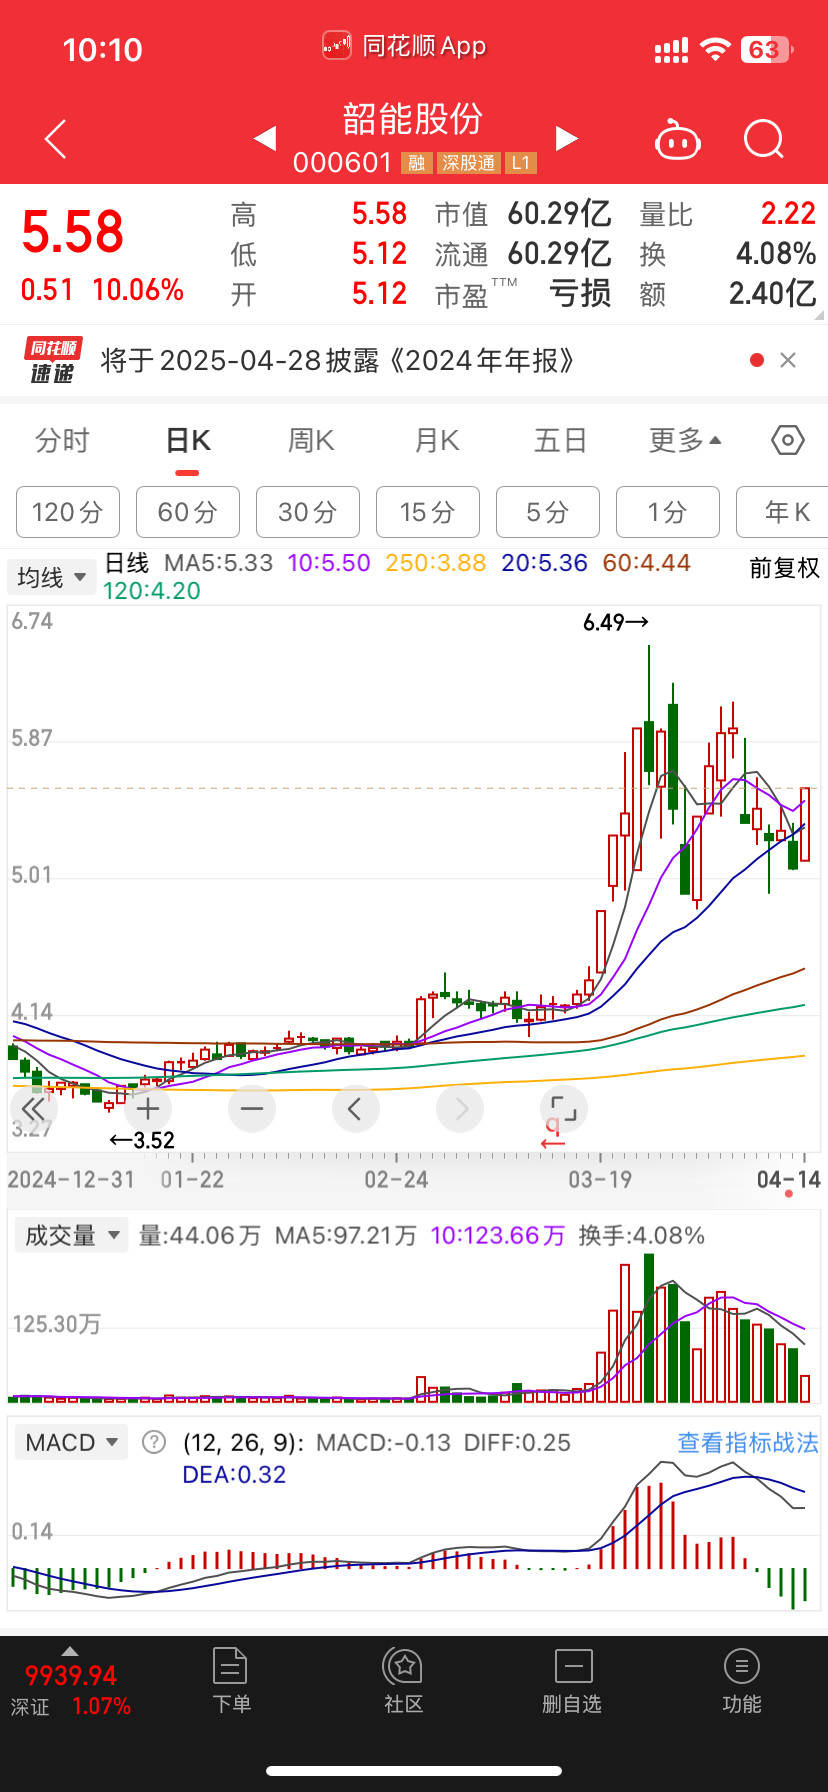Tap the current price 5.58
The width and height of the screenshot is (828, 1792).
coord(73,232)
